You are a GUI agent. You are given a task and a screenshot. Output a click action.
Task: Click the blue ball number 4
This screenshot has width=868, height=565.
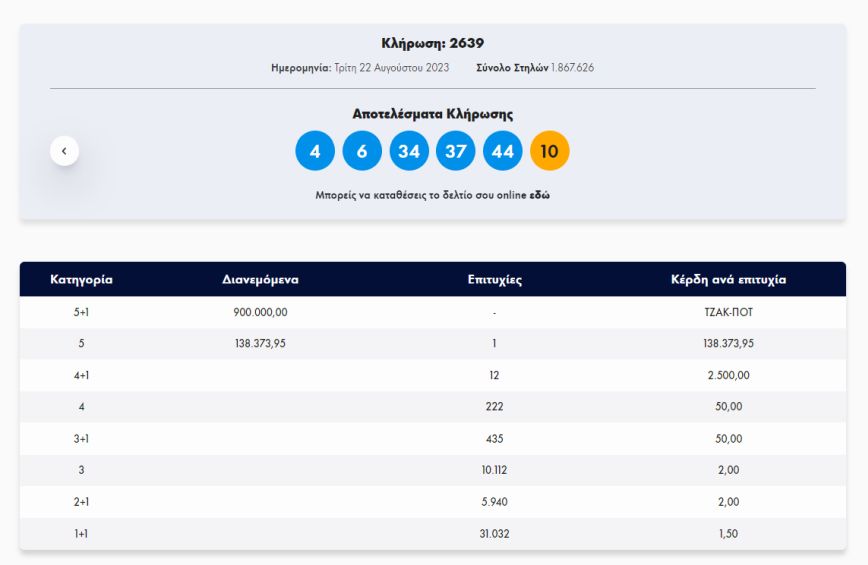pos(315,152)
